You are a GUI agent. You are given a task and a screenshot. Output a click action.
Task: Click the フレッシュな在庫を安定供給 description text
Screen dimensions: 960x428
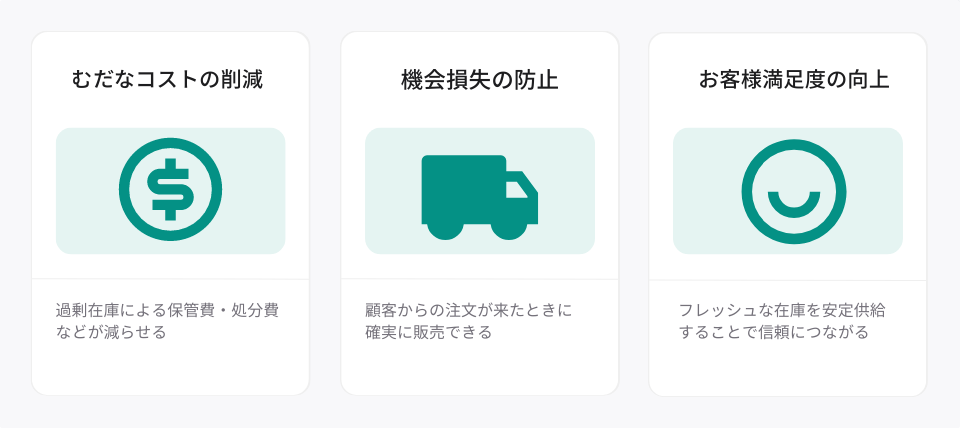click(x=782, y=310)
